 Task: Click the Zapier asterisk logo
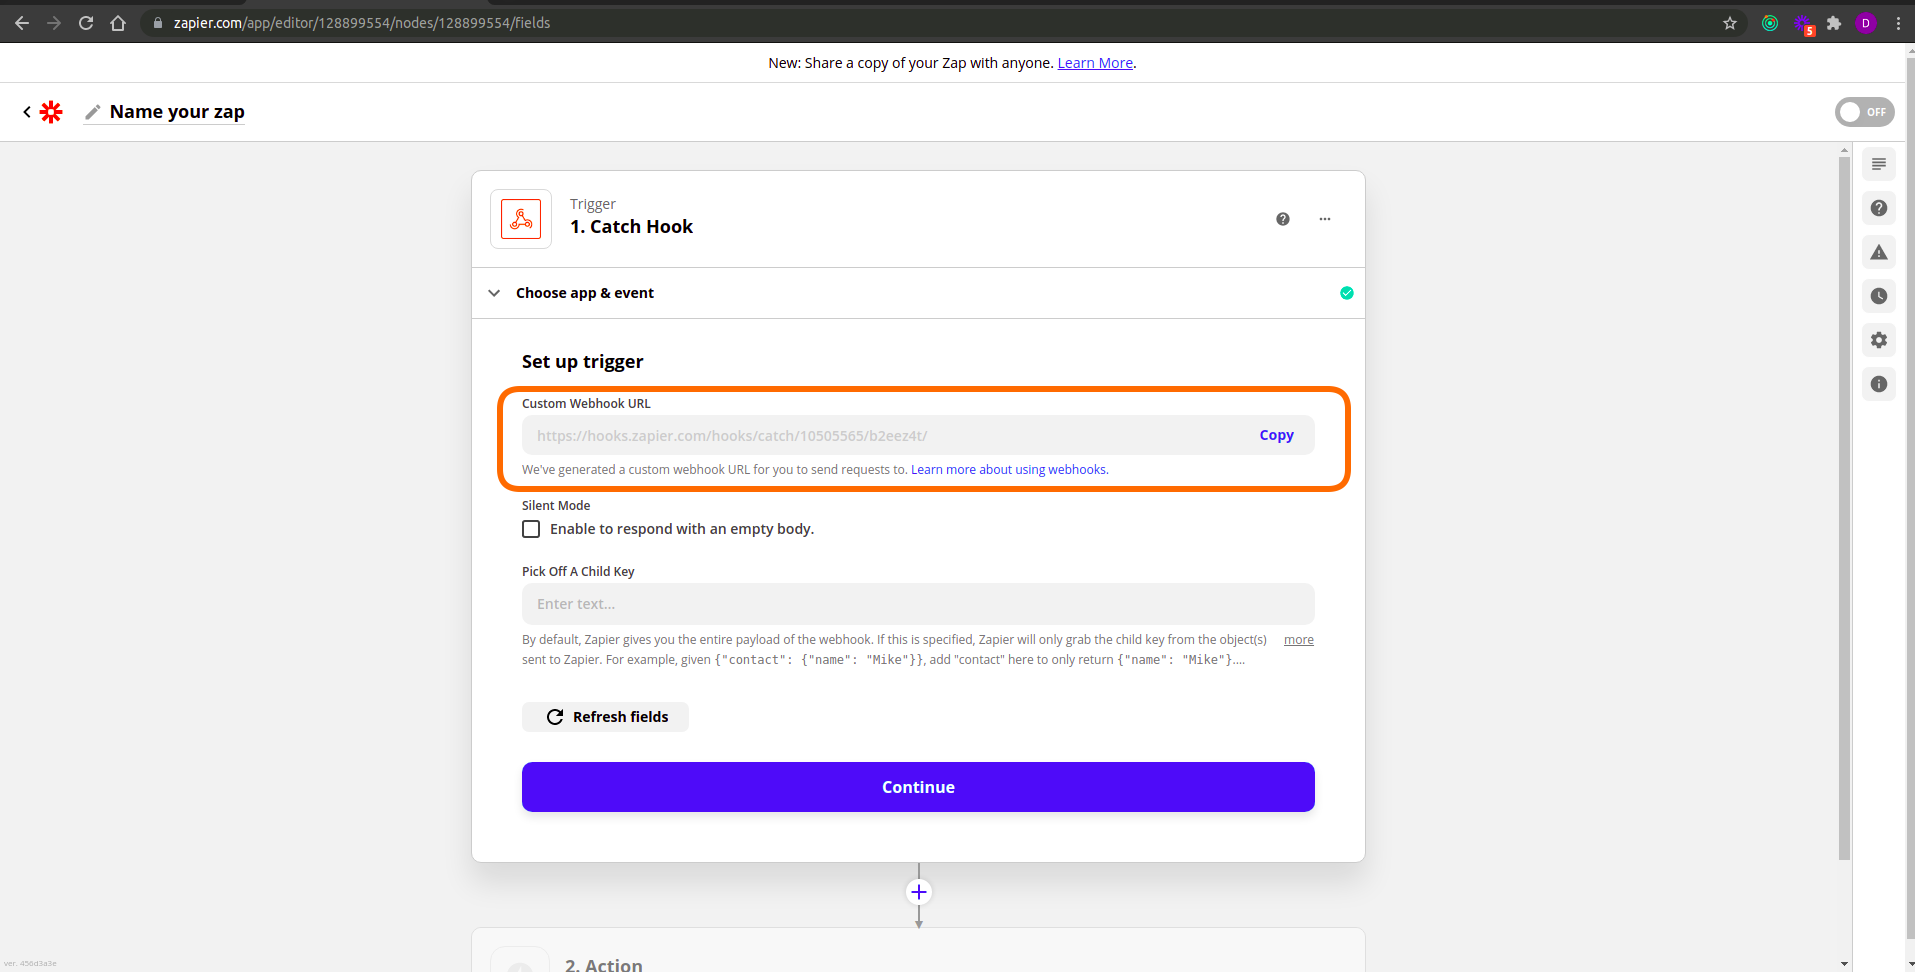coord(51,112)
